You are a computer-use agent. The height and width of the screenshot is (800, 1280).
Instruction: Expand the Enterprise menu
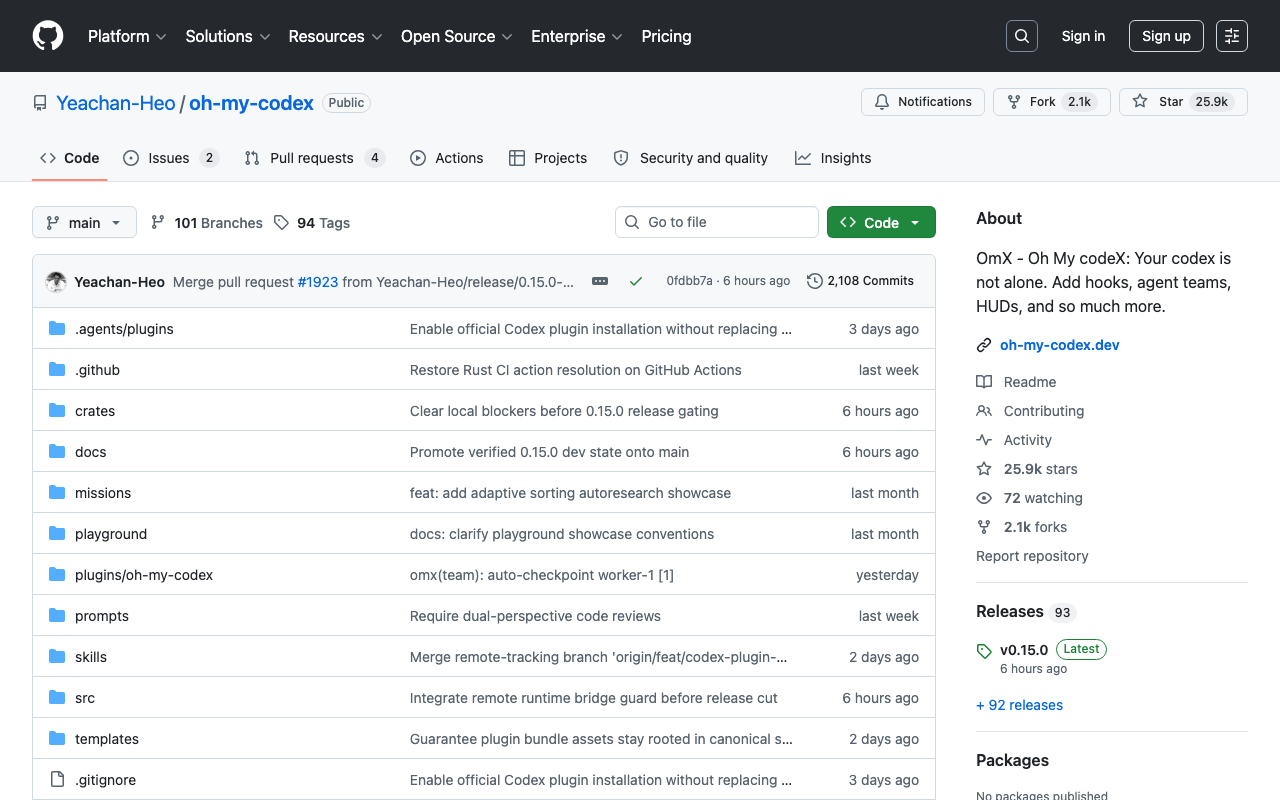tap(577, 36)
